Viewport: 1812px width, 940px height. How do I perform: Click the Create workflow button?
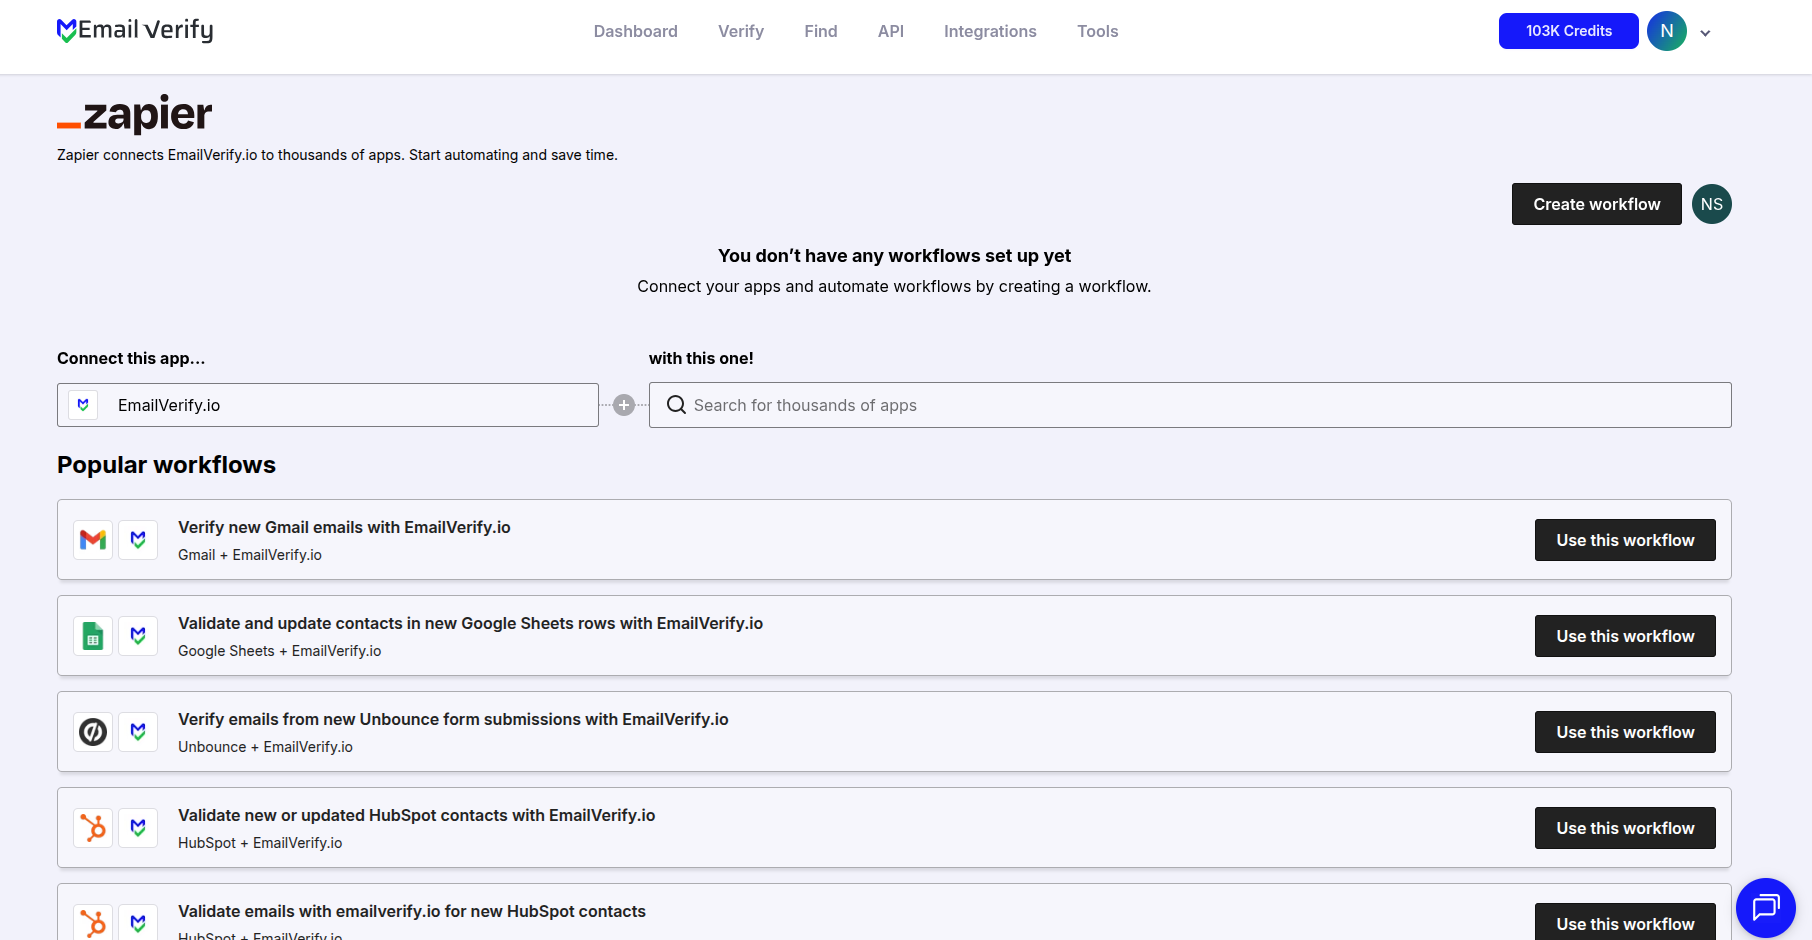pyautogui.click(x=1597, y=204)
